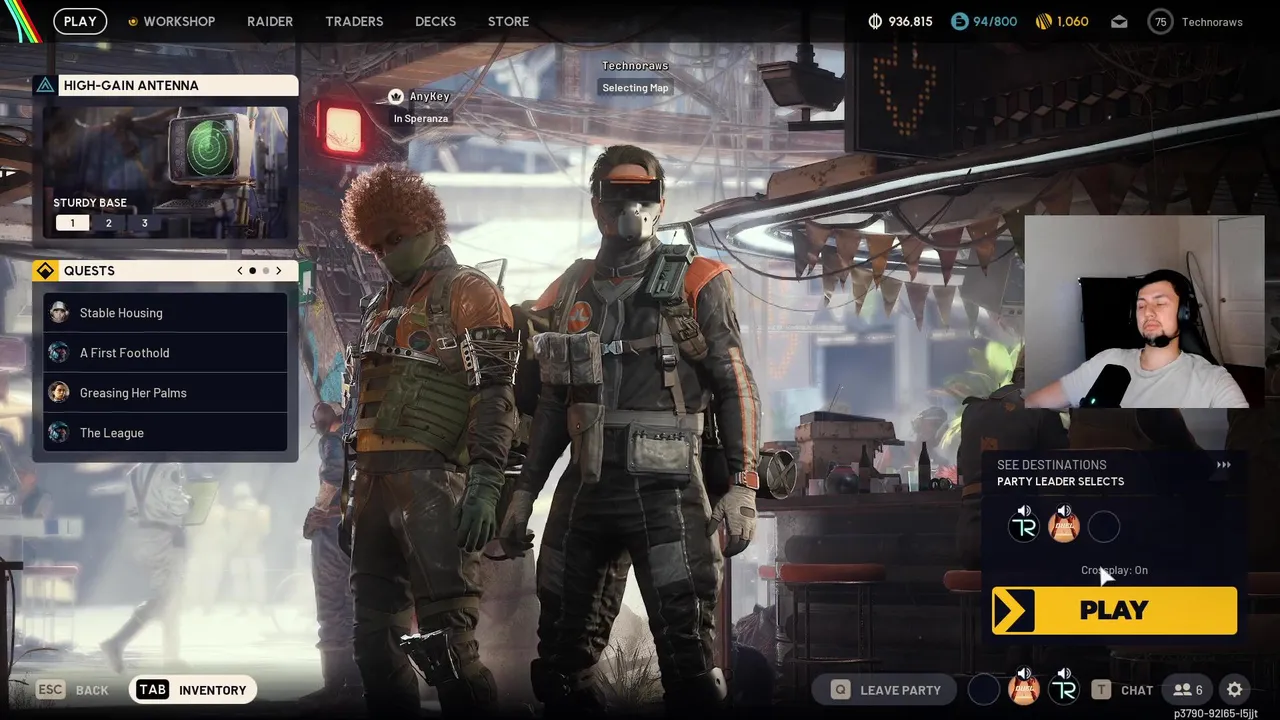Select the second quests page dot
The width and height of the screenshot is (1280, 720).
[265, 271]
